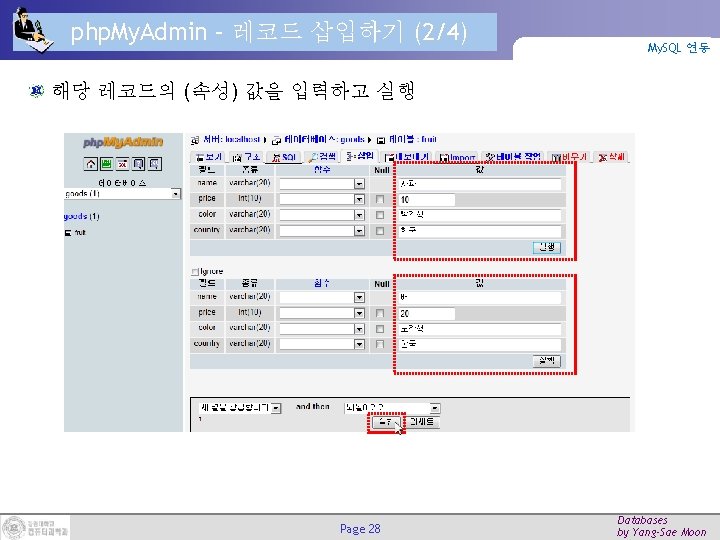This screenshot has width=720, height=540.
Task: Click the price value field containing 10
Action: coord(426,200)
